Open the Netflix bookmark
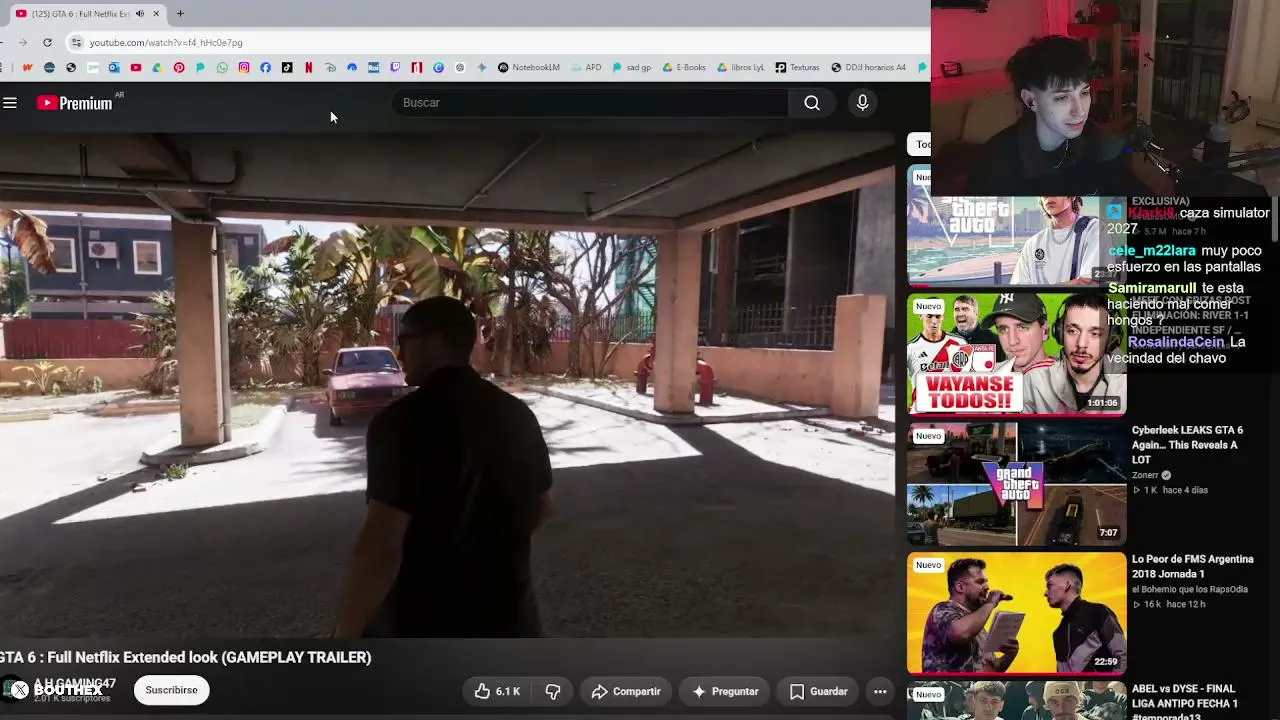Image resolution: width=1280 pixels, height=720 pixels. (x=308, y=67)
